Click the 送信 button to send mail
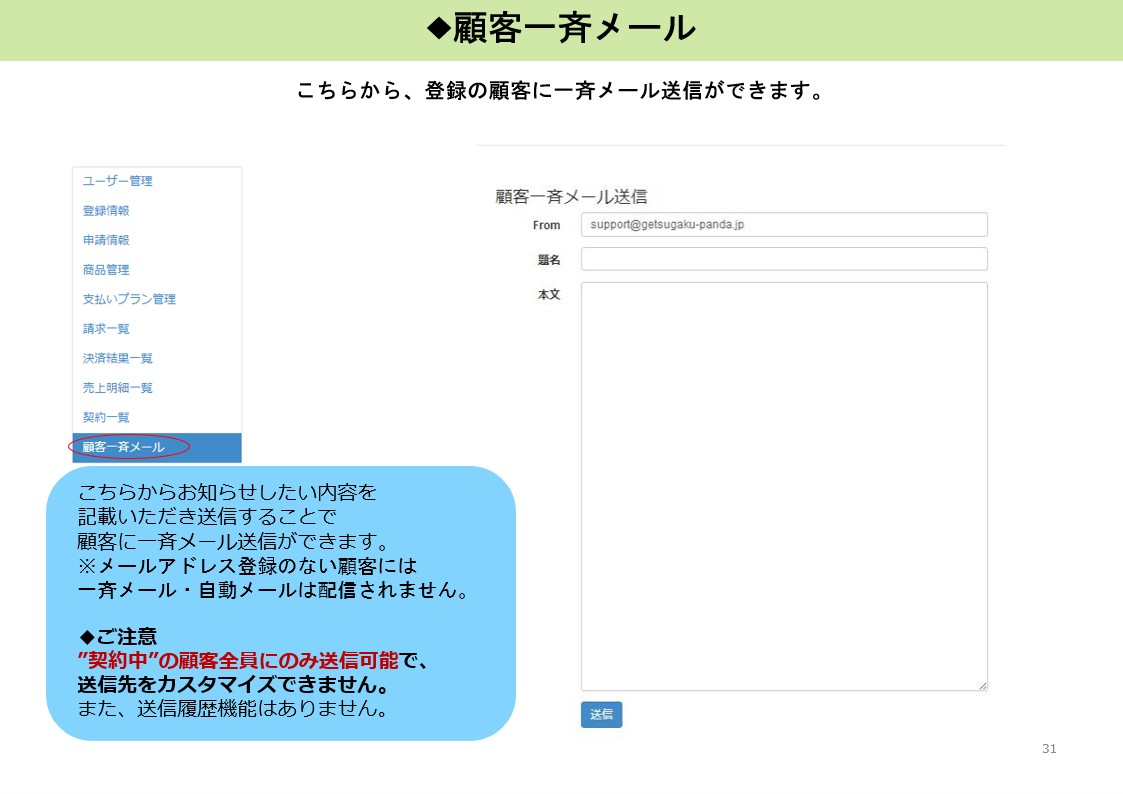This screenshot has height=794, width=1123. coord(601,714)
